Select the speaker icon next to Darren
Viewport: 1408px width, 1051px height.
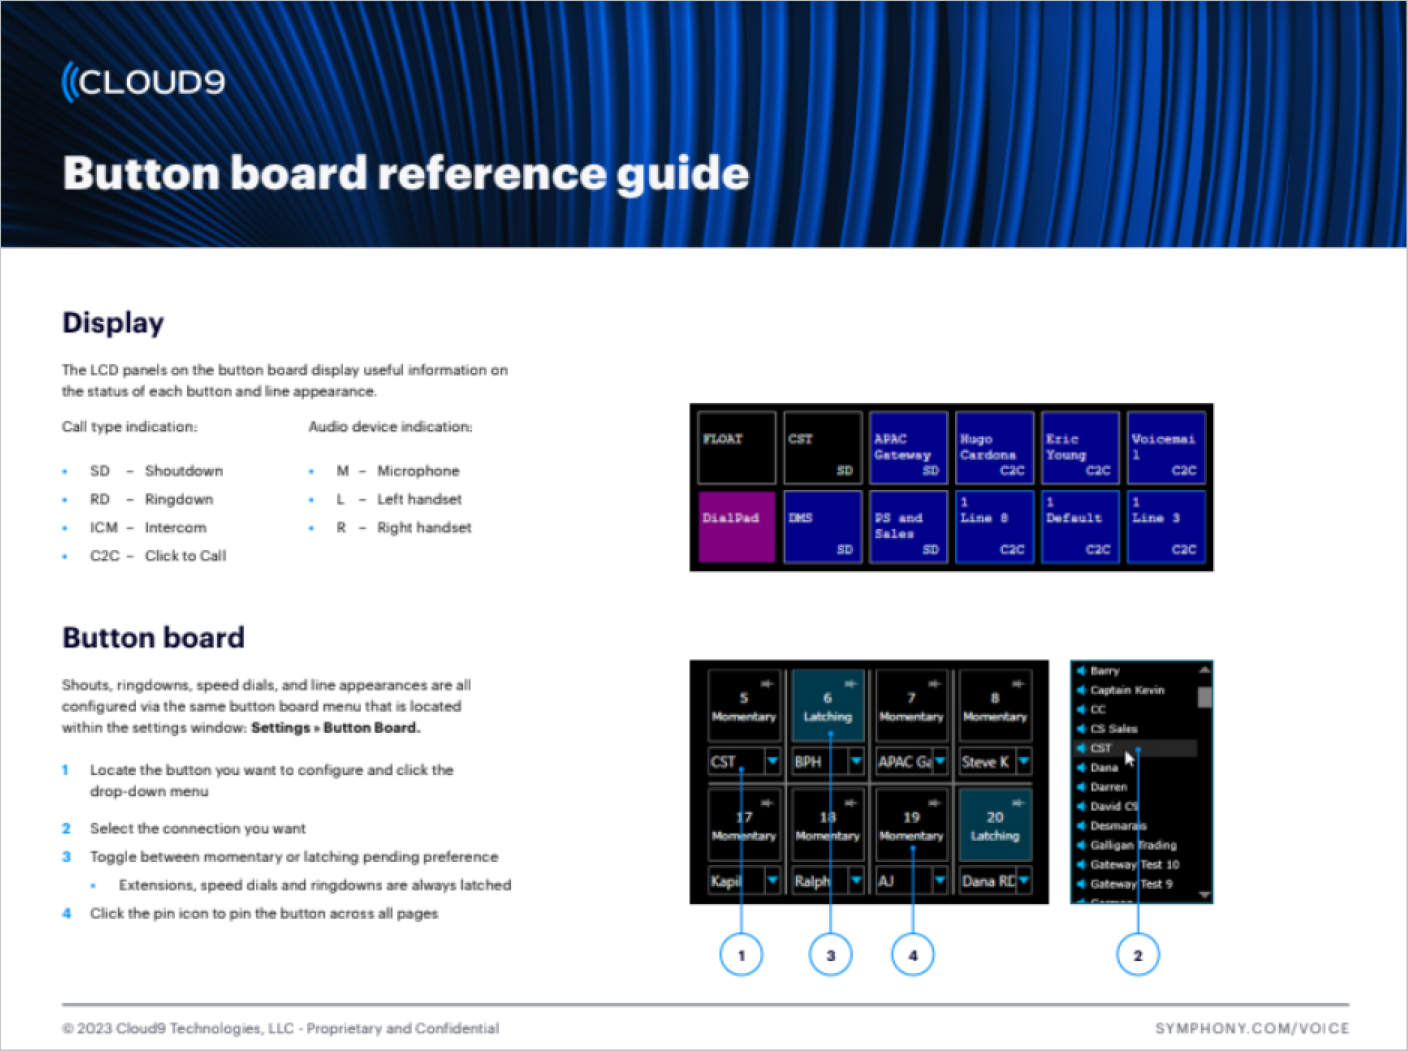[x=1081, y=787]
